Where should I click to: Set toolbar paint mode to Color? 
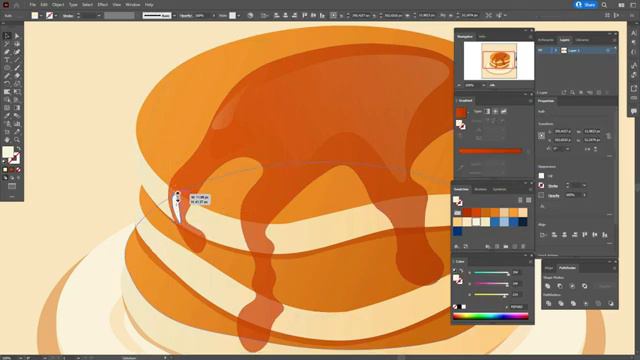5,170
